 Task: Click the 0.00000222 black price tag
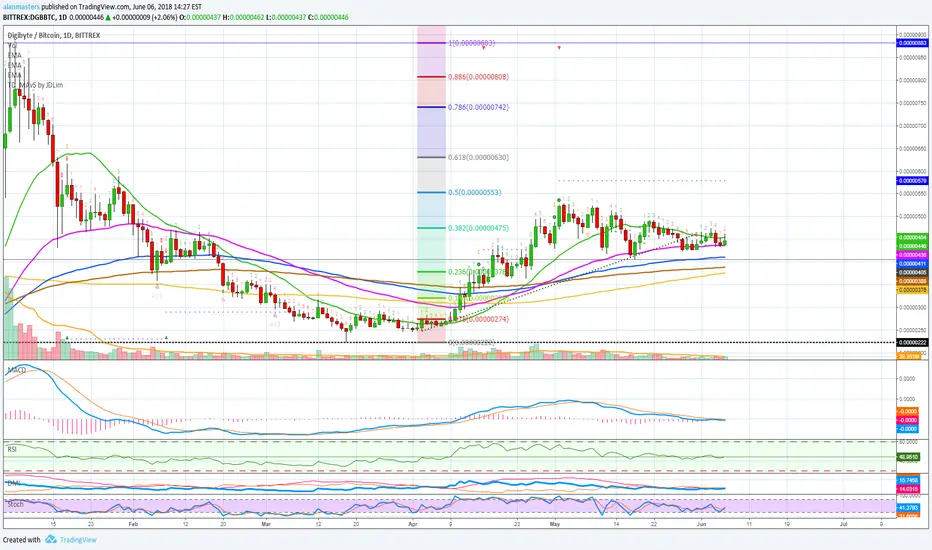click(912, 342)
